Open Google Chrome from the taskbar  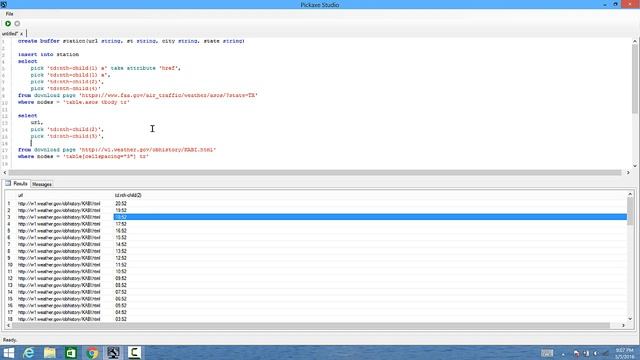click(x=92, y=353)
